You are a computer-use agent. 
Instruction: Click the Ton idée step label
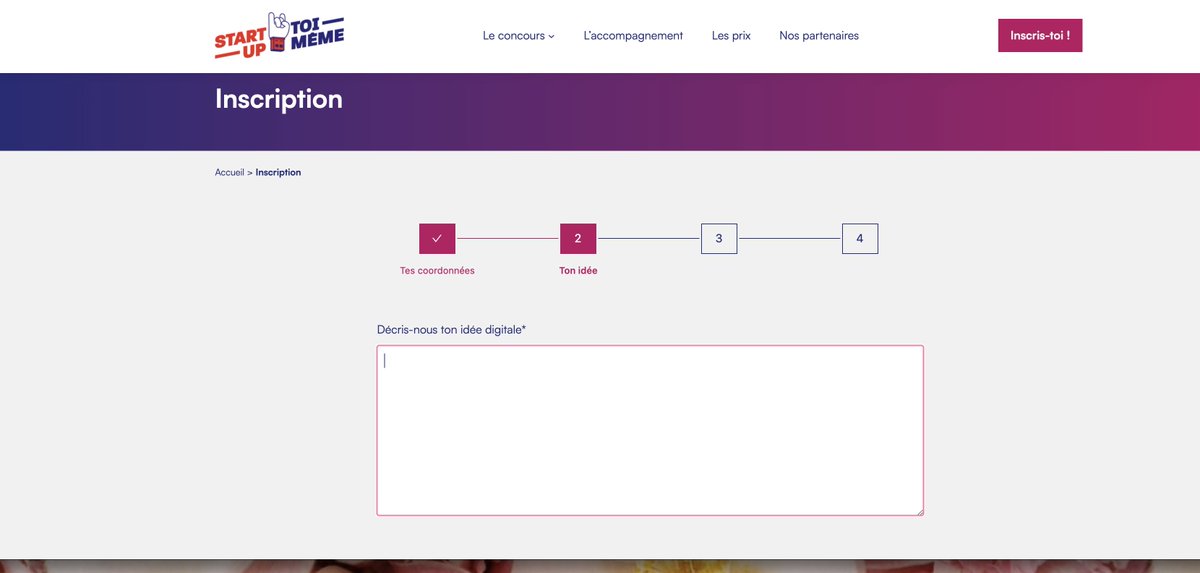[x=578, y=271]
